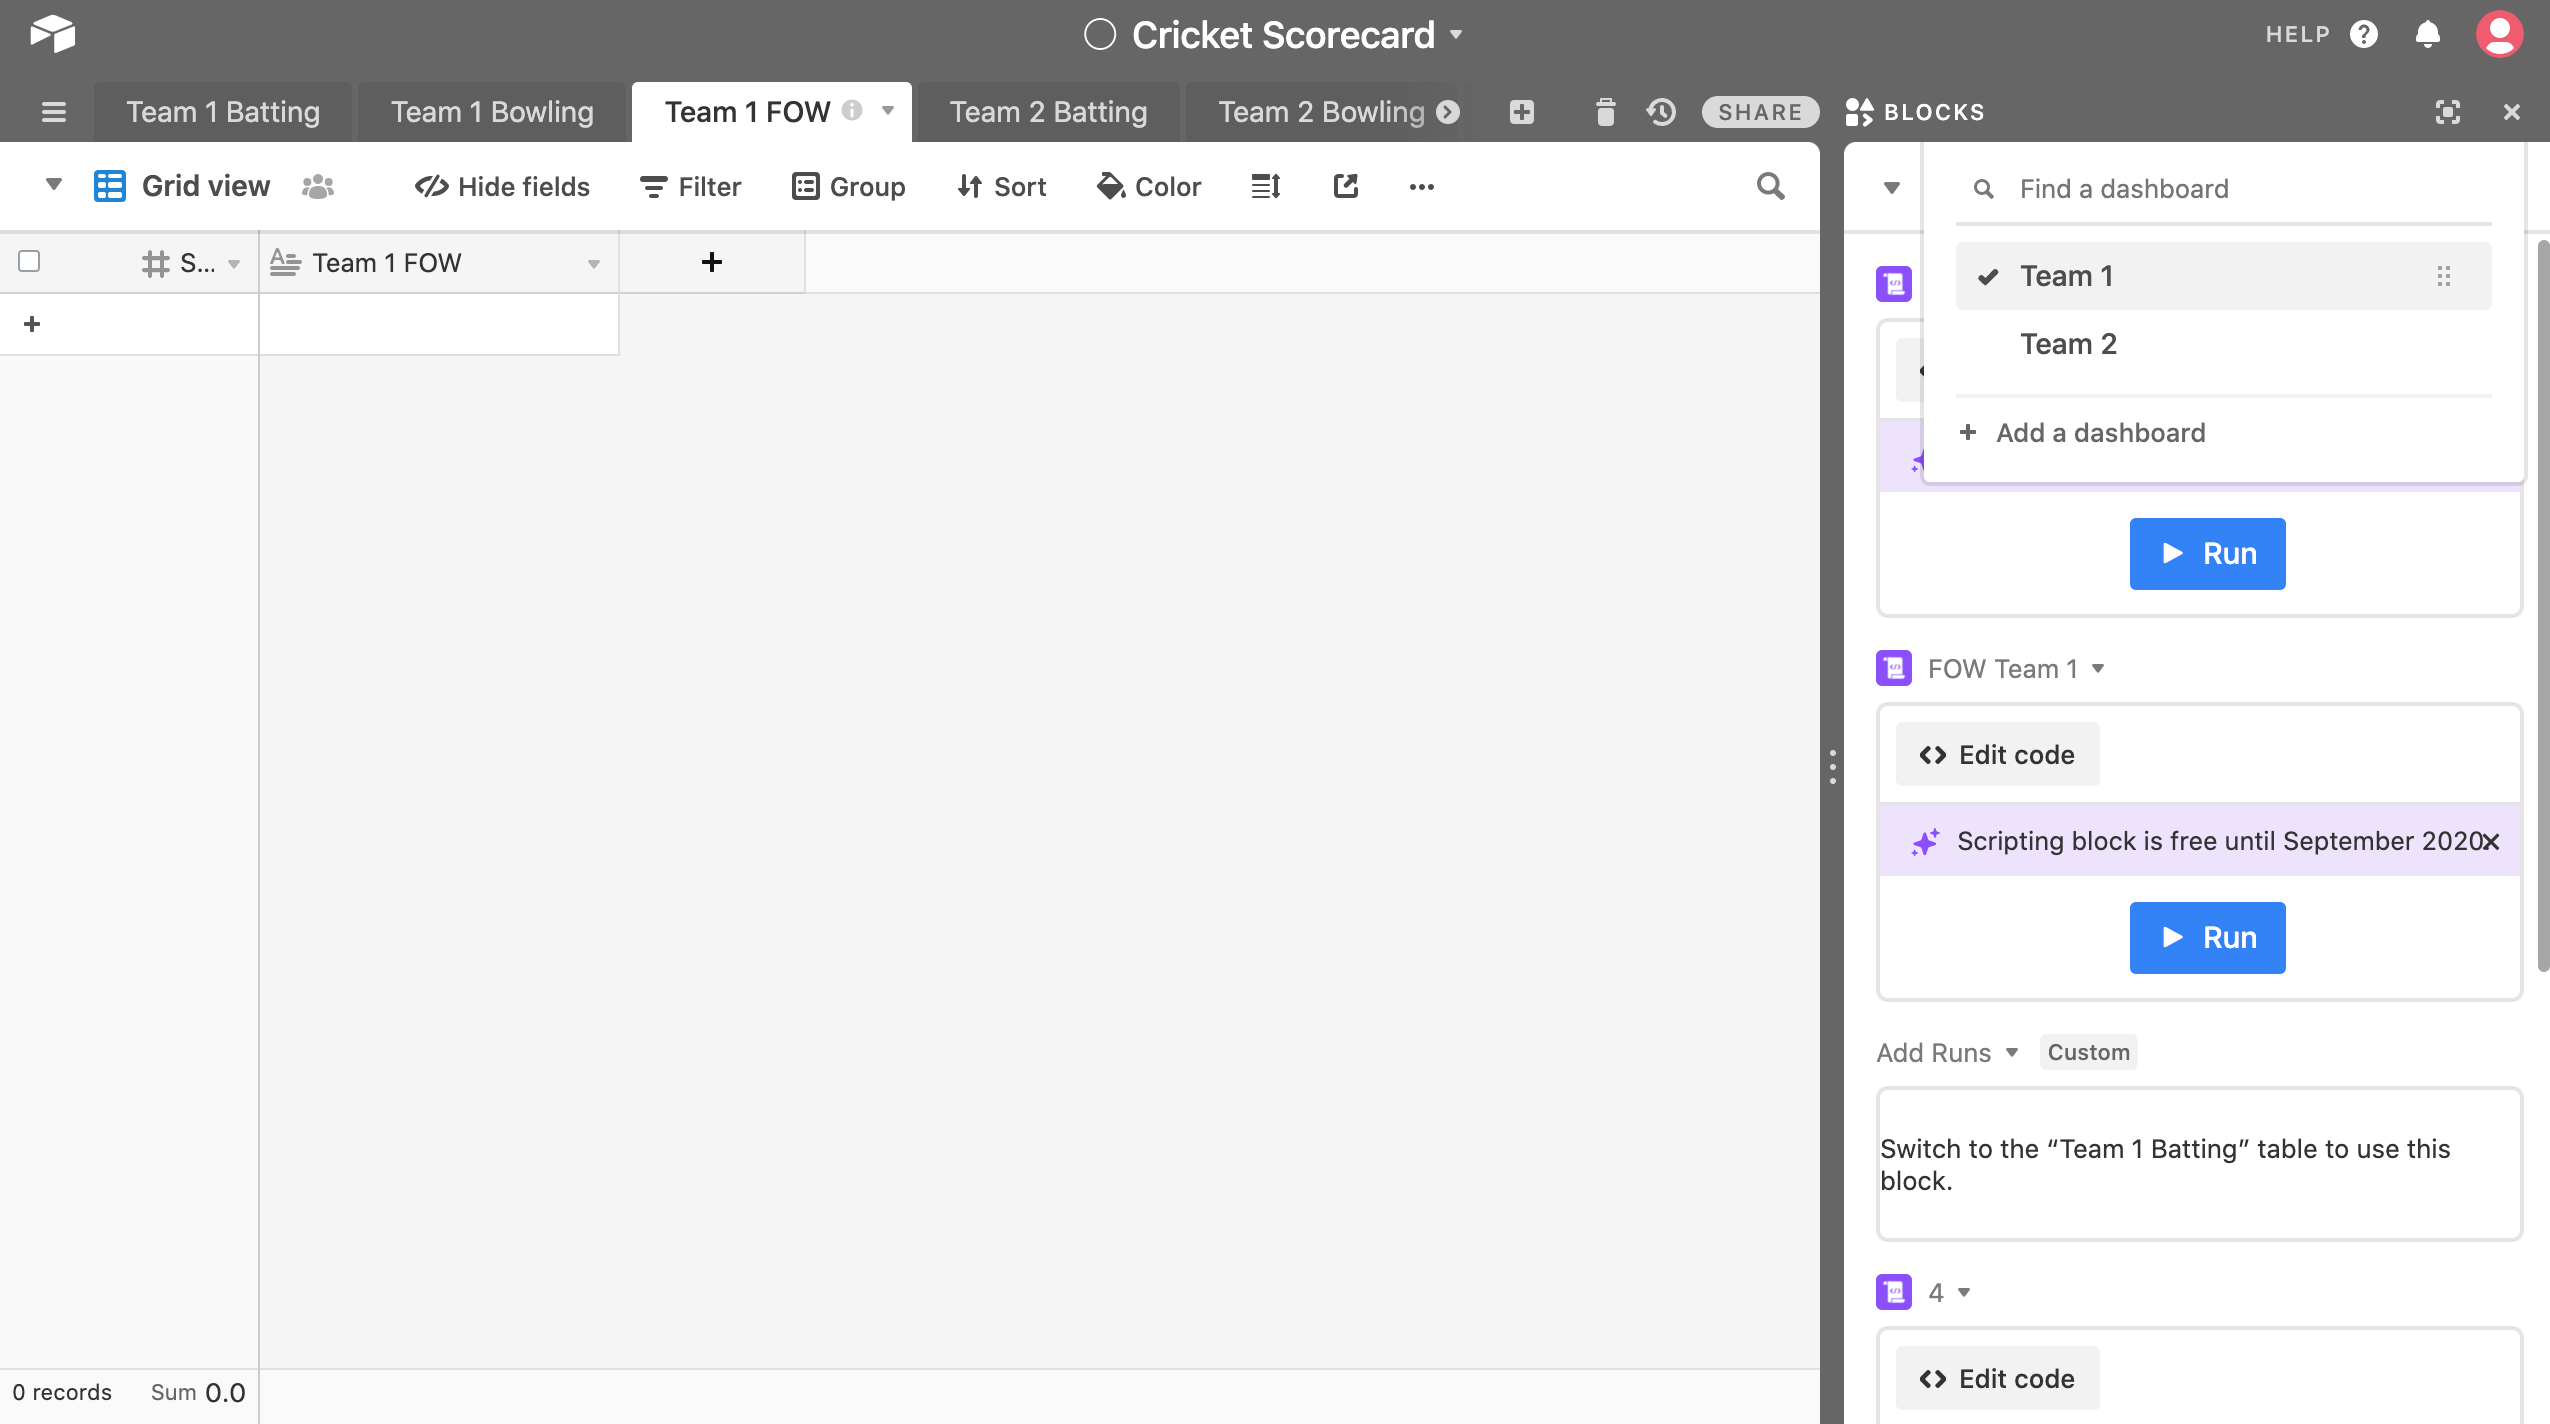Select Team 2 dashboard option

click(x=2068, y=344)
